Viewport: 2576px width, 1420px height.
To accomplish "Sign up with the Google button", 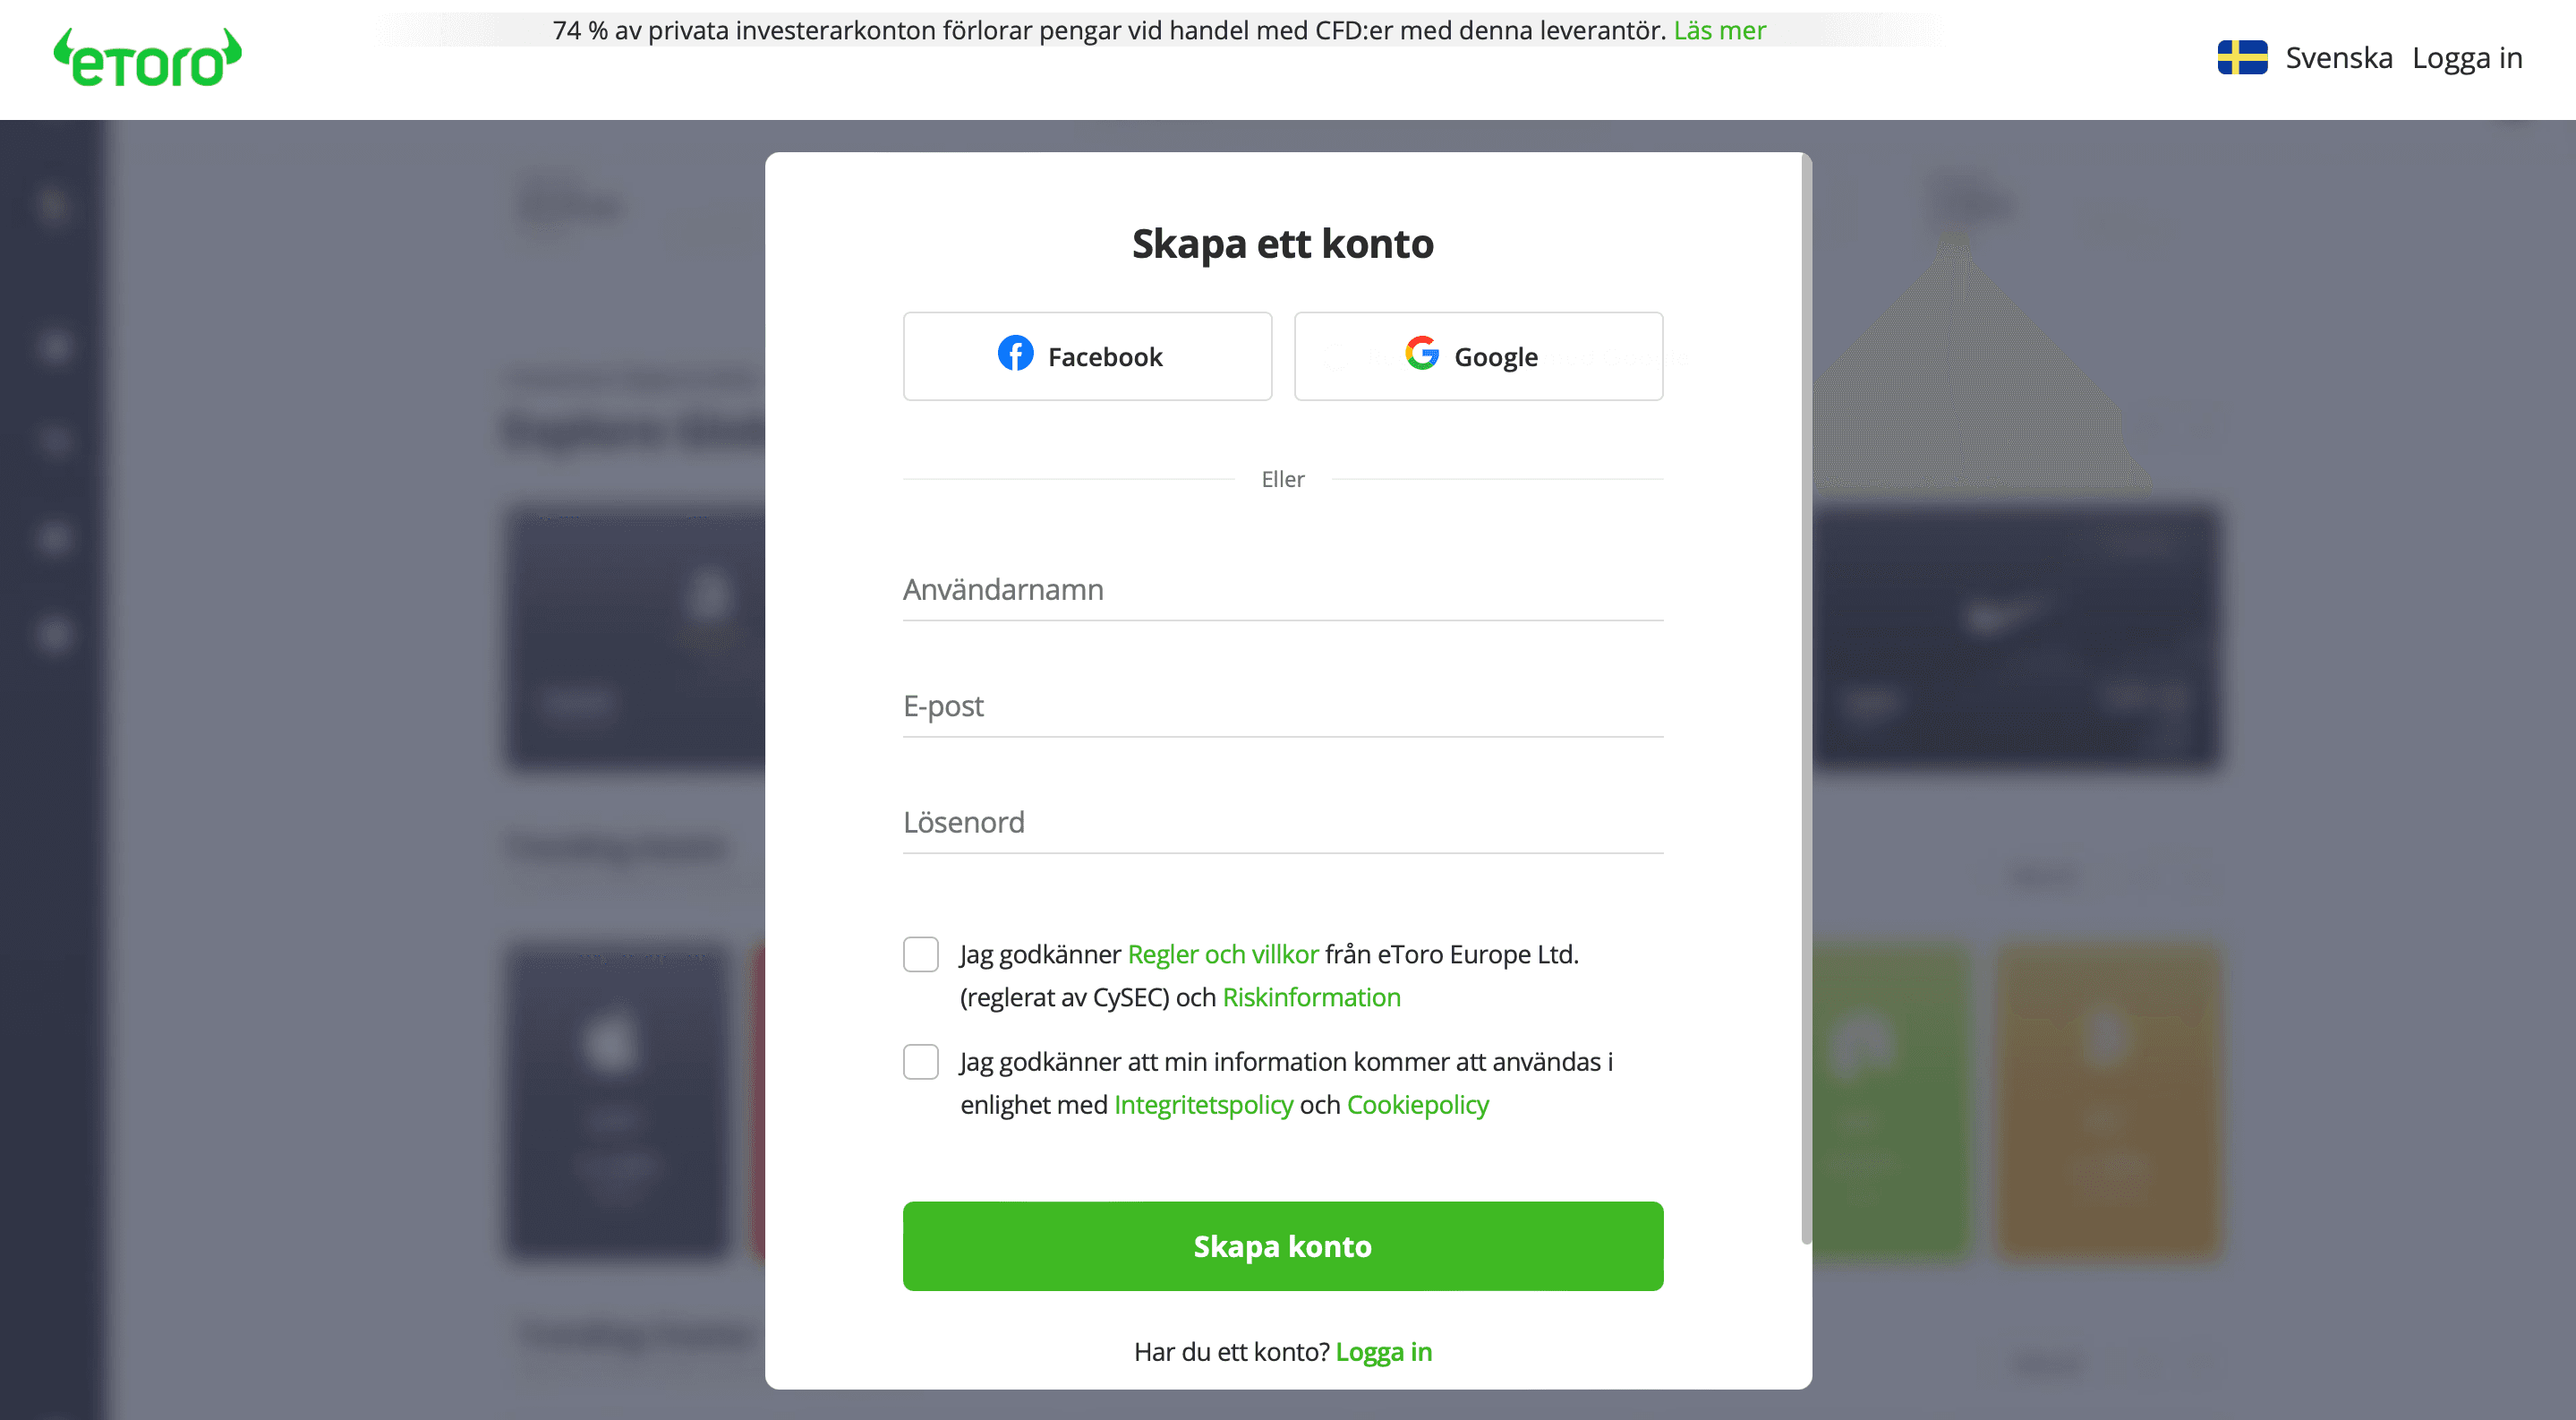I will tap(1478, 357).
